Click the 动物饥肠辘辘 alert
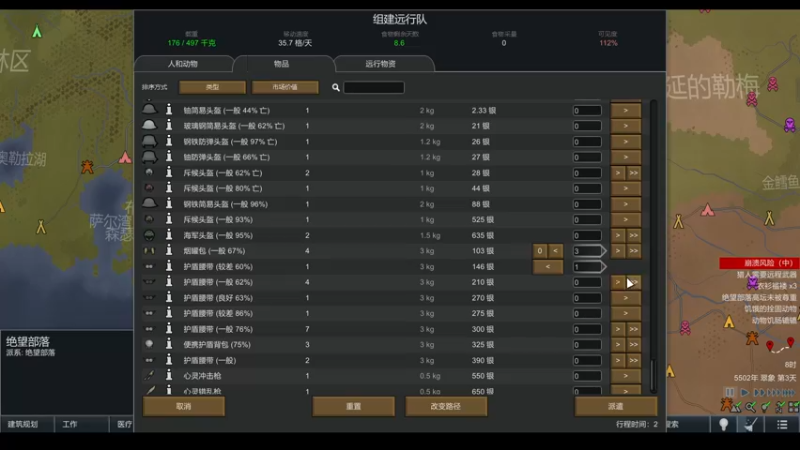This screenshot has width=800, height=450. click(x=774, y=320)
